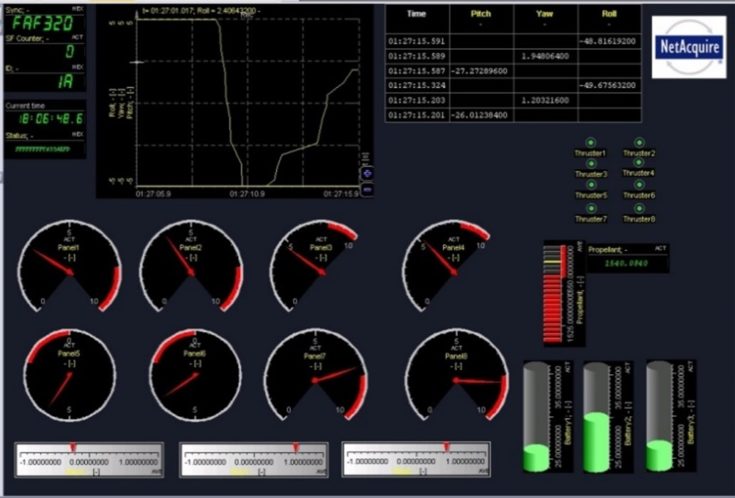
Task: Click the Thruster4 indicator light
Action: coord(638,162)
